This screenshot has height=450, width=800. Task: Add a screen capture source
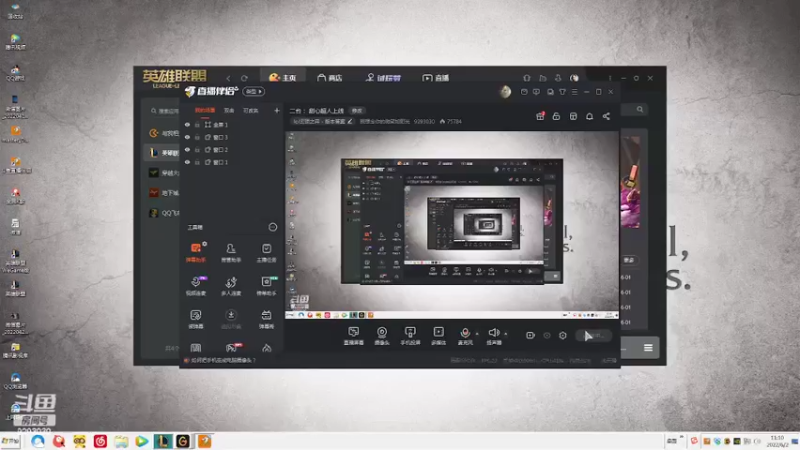coord(354,336)
